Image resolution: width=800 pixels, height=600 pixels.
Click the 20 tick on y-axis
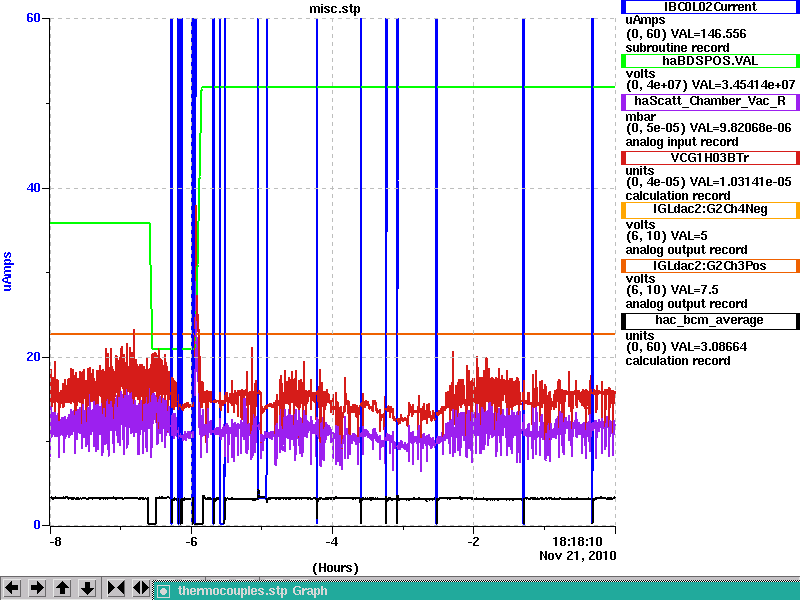point(33,357)
